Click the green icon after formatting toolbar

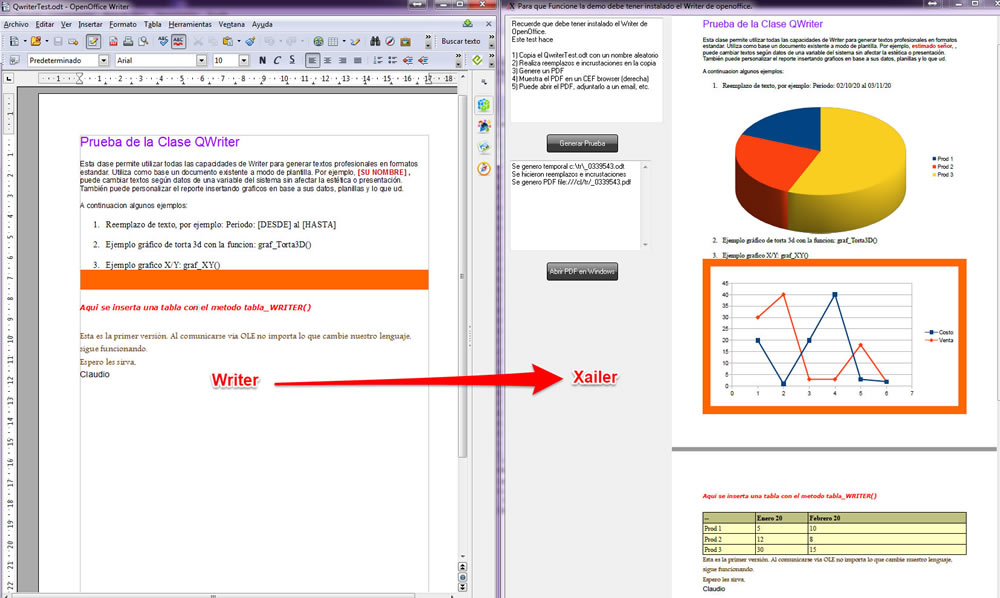[x=477, y=60]
